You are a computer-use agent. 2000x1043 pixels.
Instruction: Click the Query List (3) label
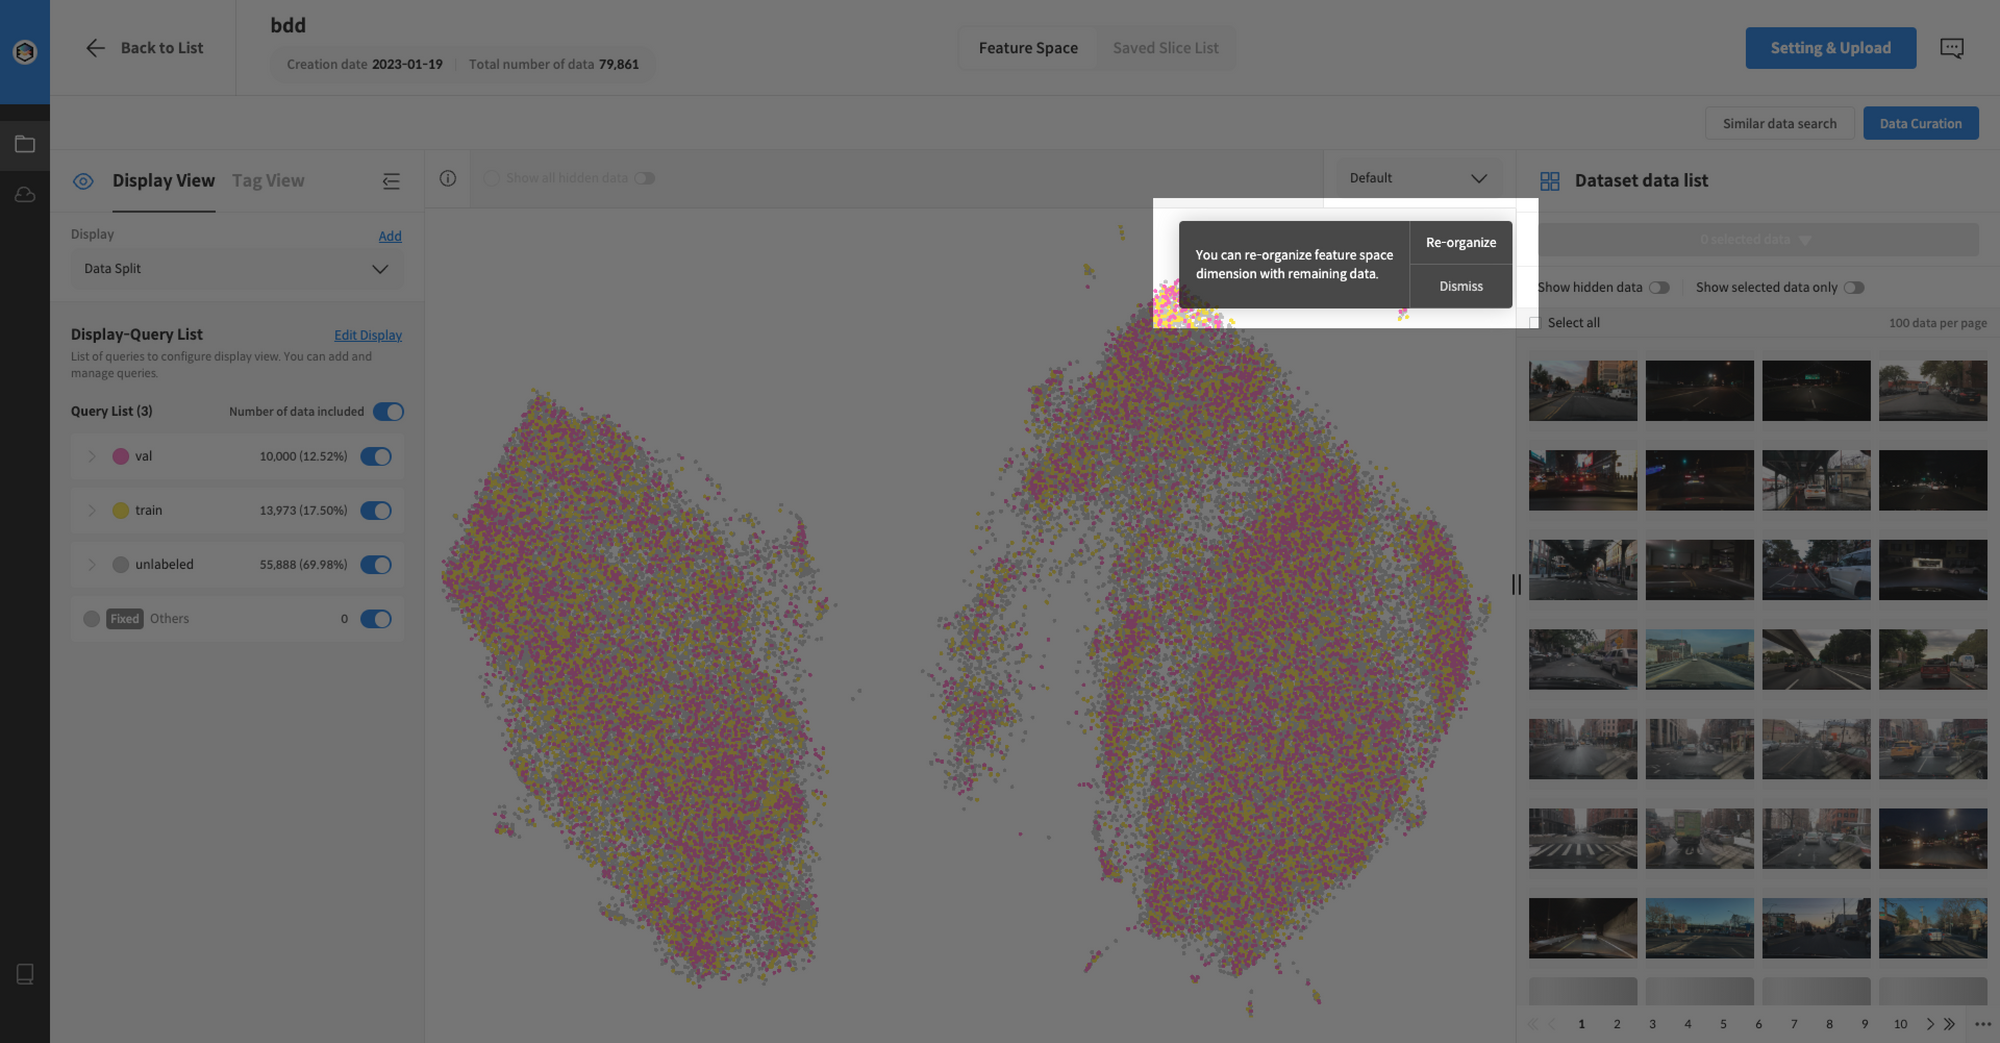coord(112,412)
